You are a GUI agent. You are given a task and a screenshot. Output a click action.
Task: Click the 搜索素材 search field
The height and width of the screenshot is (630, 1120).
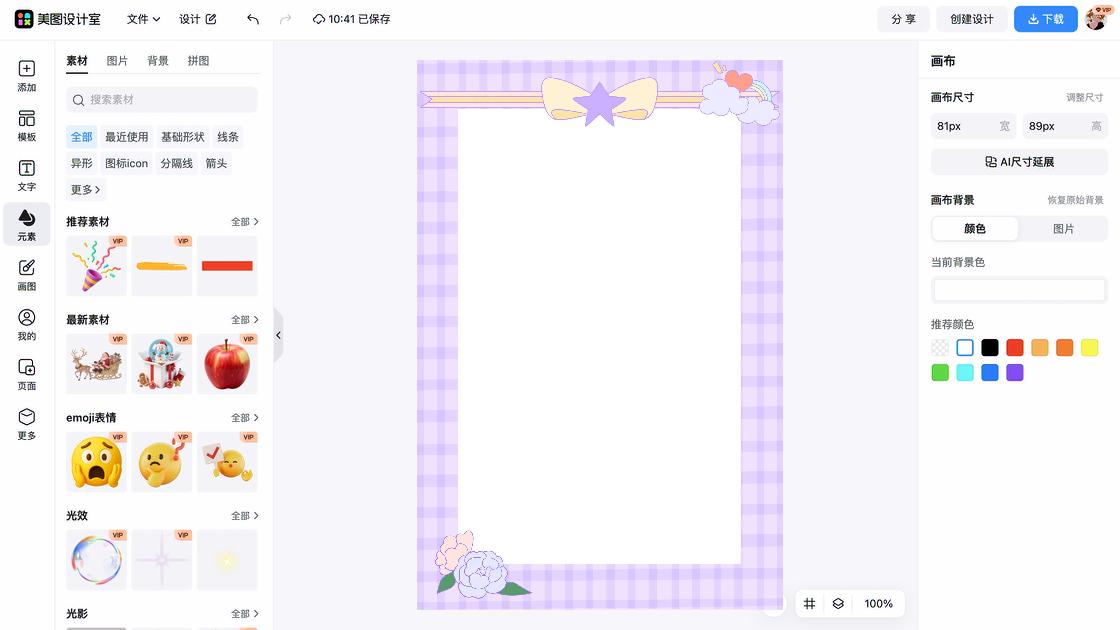click(162, 100)
